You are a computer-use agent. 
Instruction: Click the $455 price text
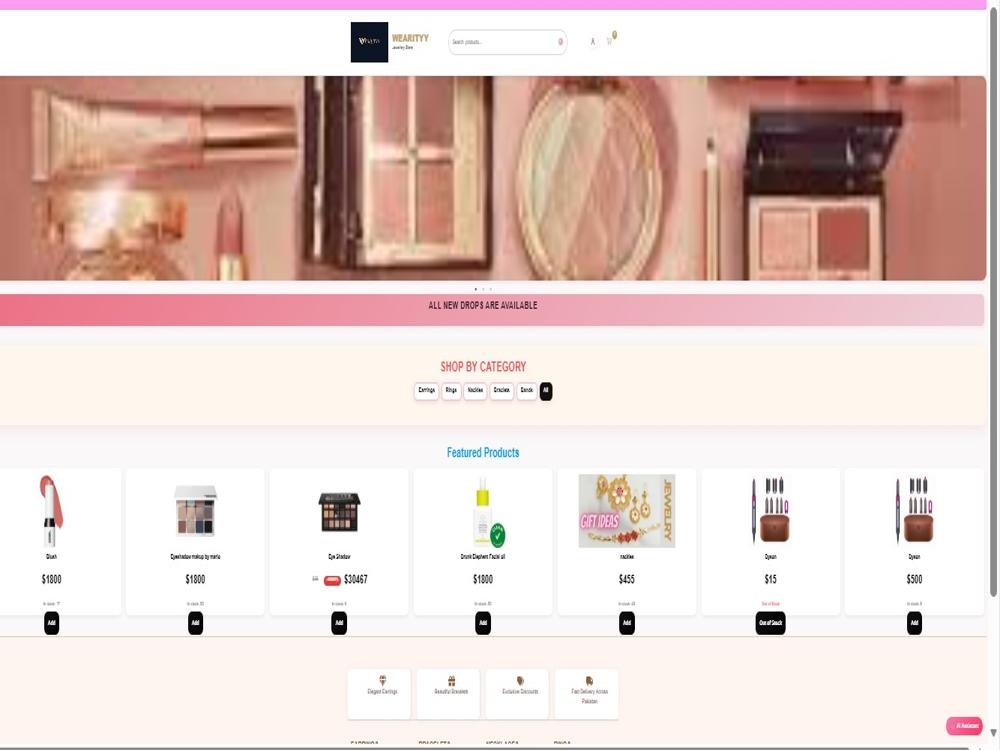click(x=627, y=580)
